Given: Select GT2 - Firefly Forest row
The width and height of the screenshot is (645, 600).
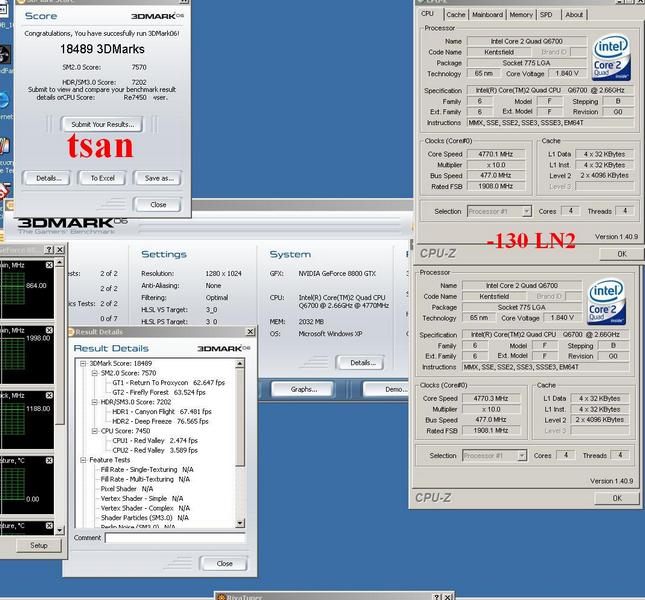Looking at the screenshot, I should [159, 392].
